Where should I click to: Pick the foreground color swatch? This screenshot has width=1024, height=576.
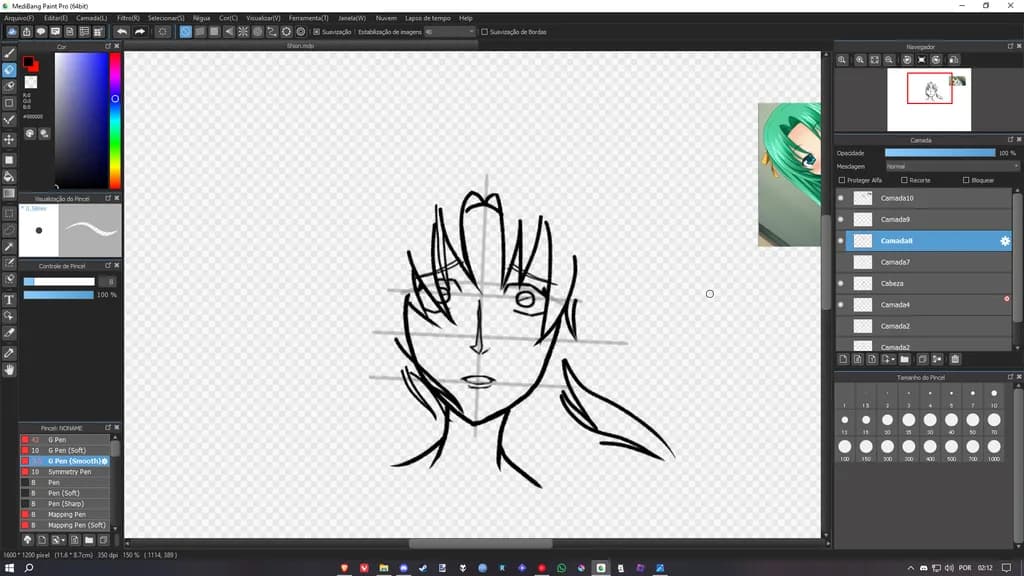(28, 62)
